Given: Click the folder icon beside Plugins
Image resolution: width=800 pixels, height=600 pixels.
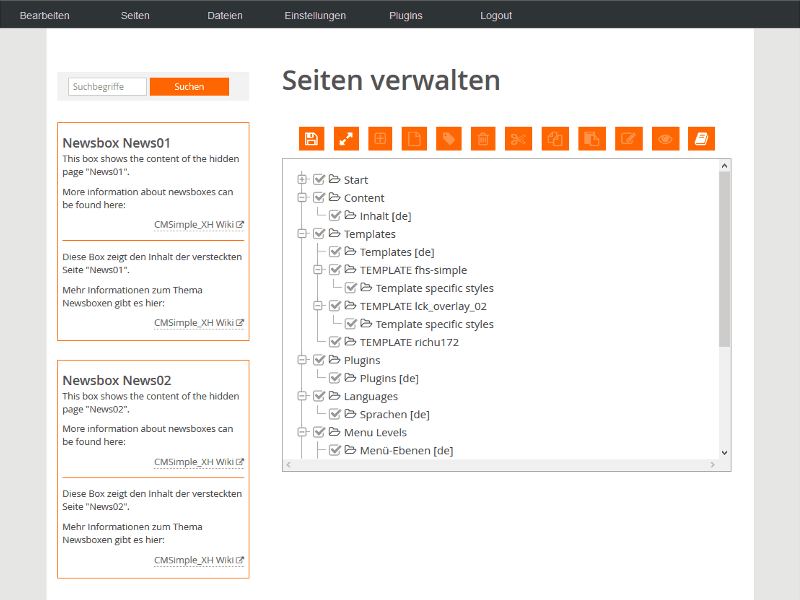Looking at the screenshot, I should [334, 360].
